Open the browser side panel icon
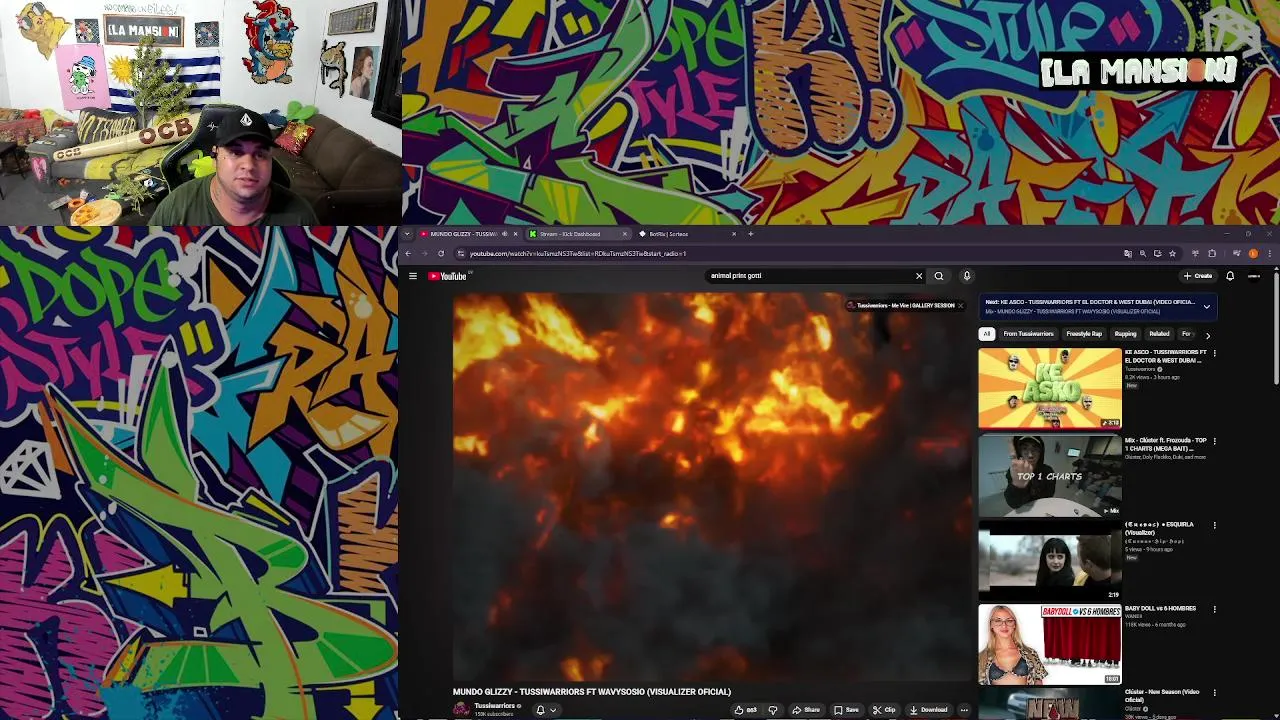This screenshot has height=720, width=1280. [1236, 253]
